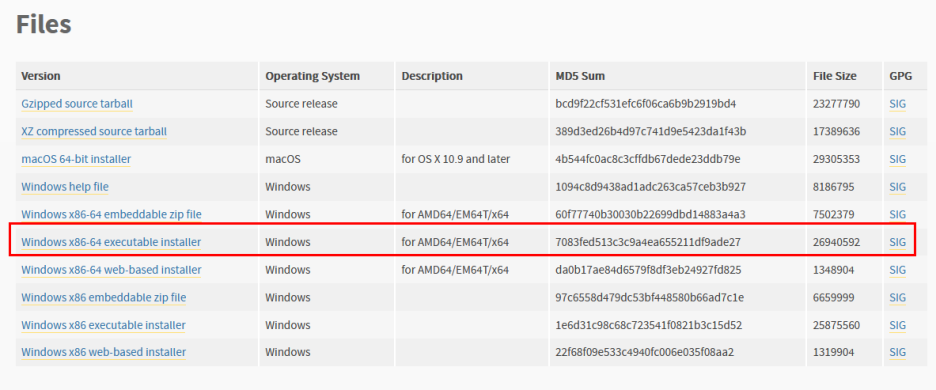
Task: Click Windows x86-64 executable installer link
Action: pyautogui.click(x=111, y=242)
